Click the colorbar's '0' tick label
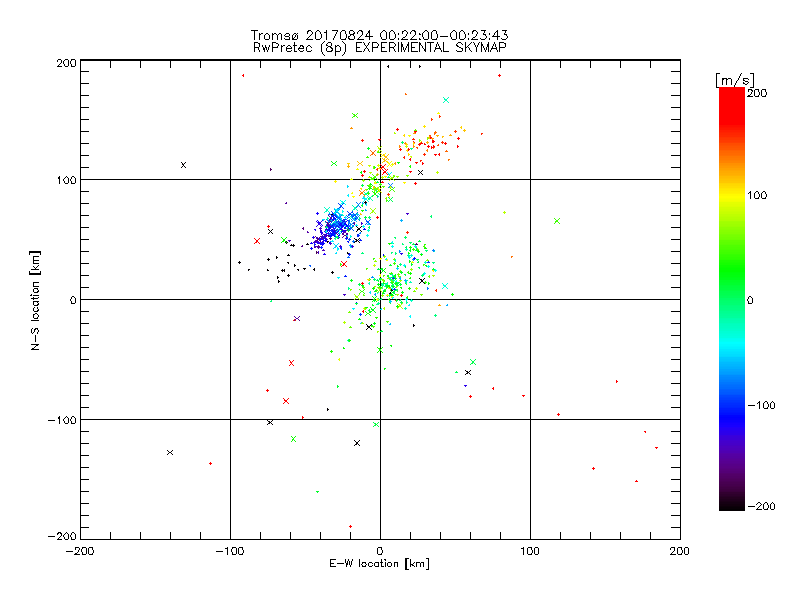This screenshot has height=600, width=800. (x=750, y=300)
